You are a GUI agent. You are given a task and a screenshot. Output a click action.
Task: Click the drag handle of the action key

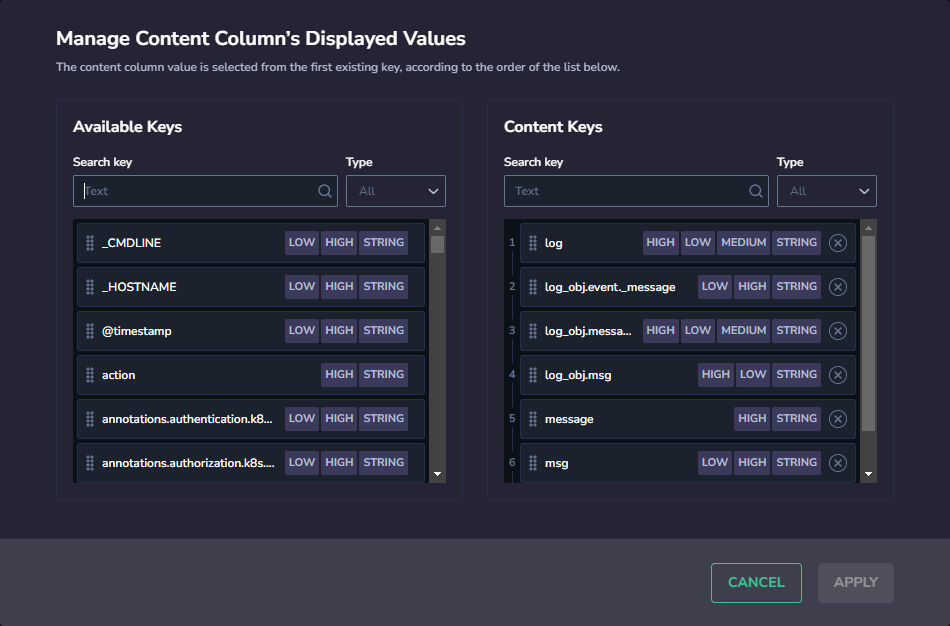click(x=90, y=375)
